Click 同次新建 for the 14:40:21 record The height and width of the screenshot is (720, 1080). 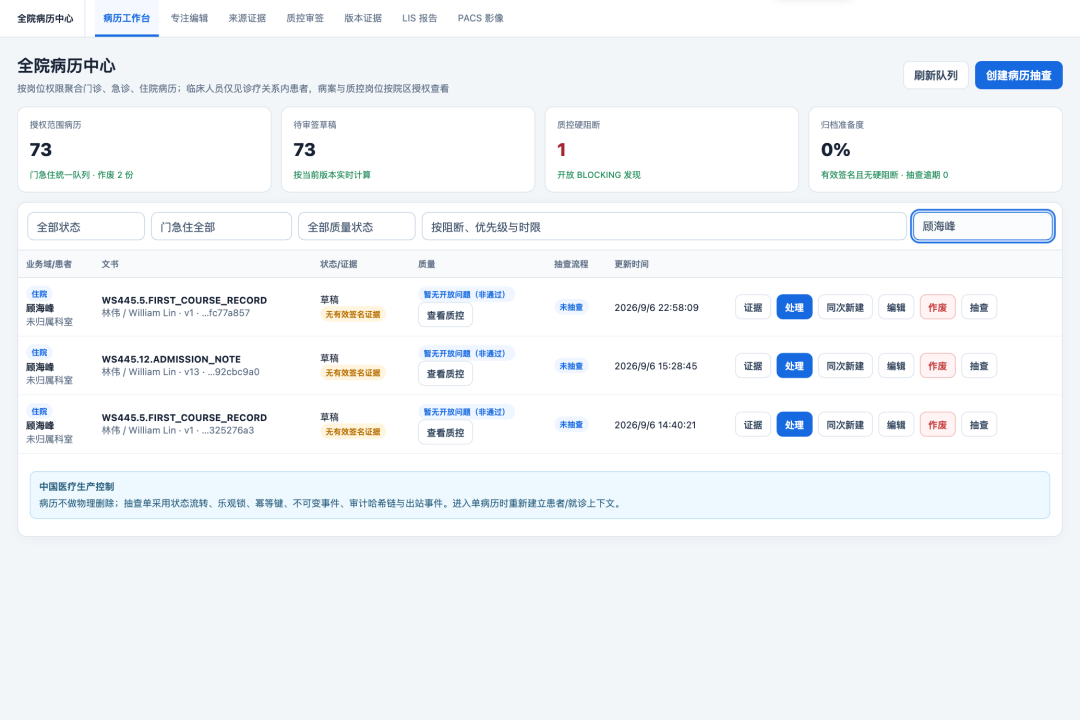[845, 425]
